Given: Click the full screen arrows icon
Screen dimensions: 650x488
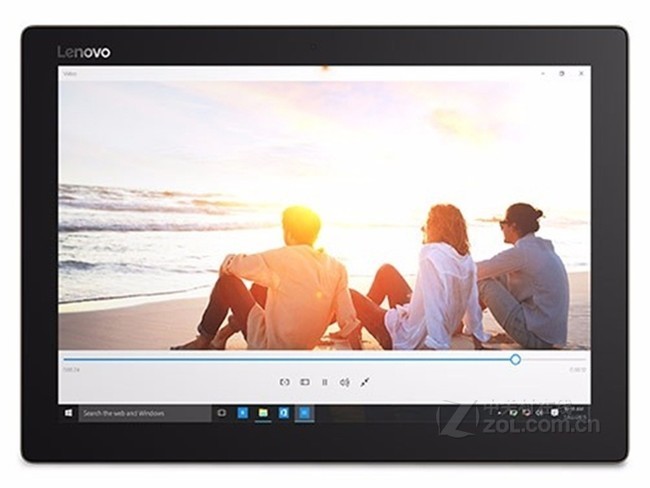Looking at the screenshot, I should click(x=364, y=382).
